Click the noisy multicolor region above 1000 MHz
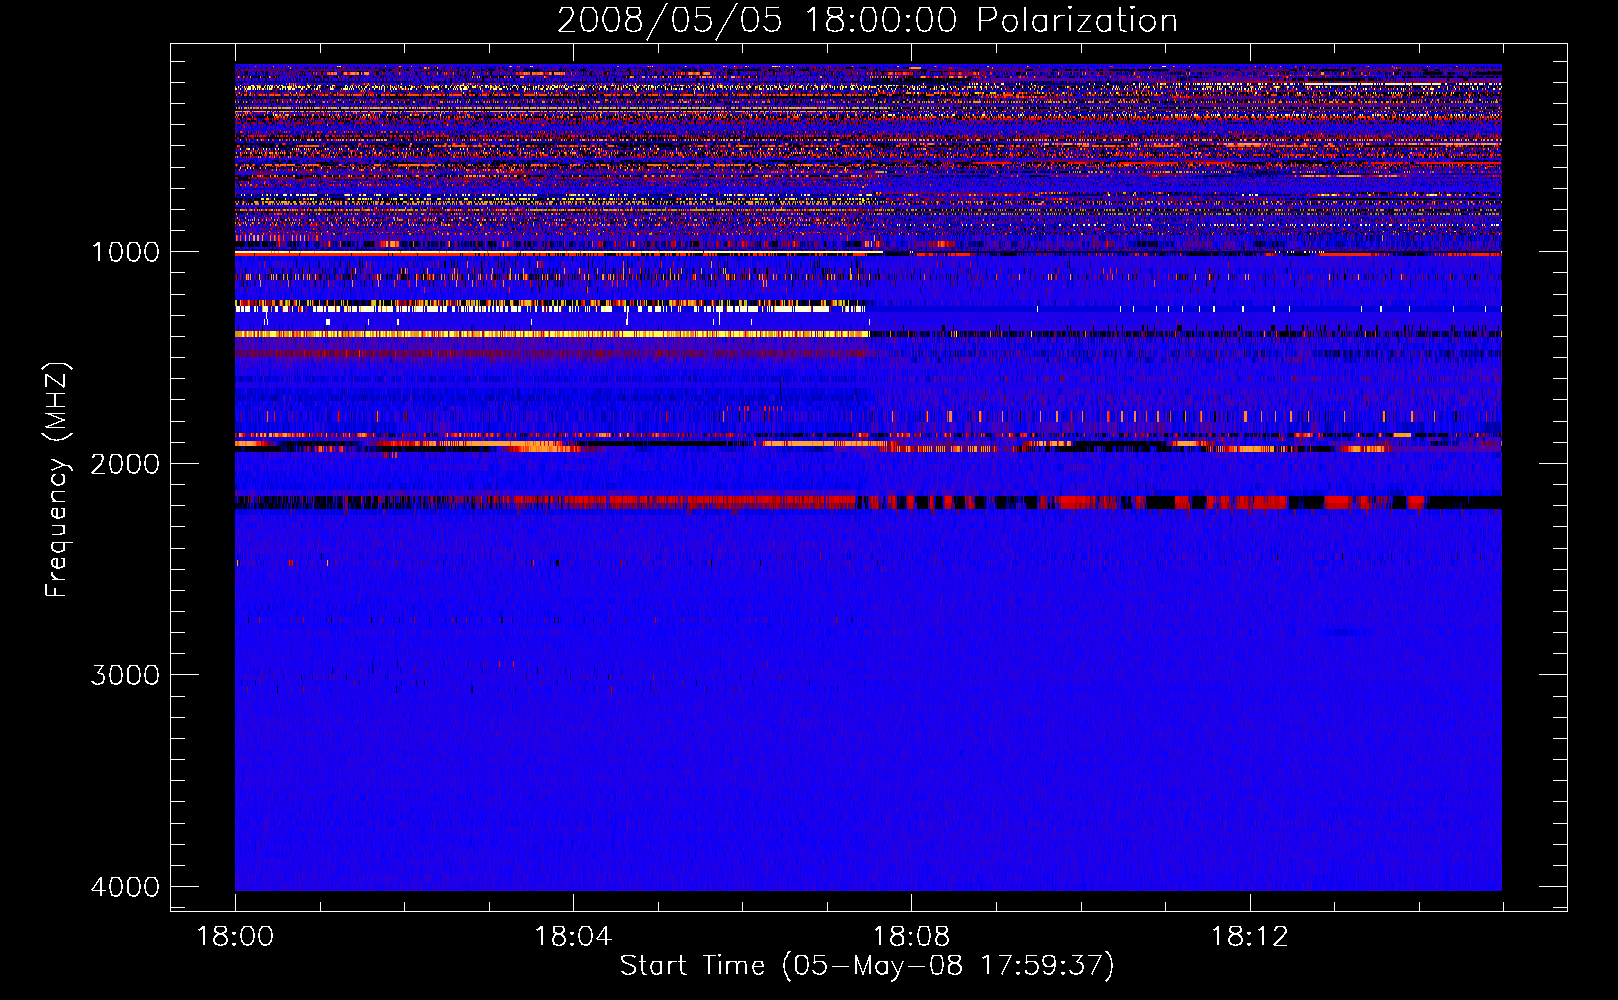 [868, 156]
